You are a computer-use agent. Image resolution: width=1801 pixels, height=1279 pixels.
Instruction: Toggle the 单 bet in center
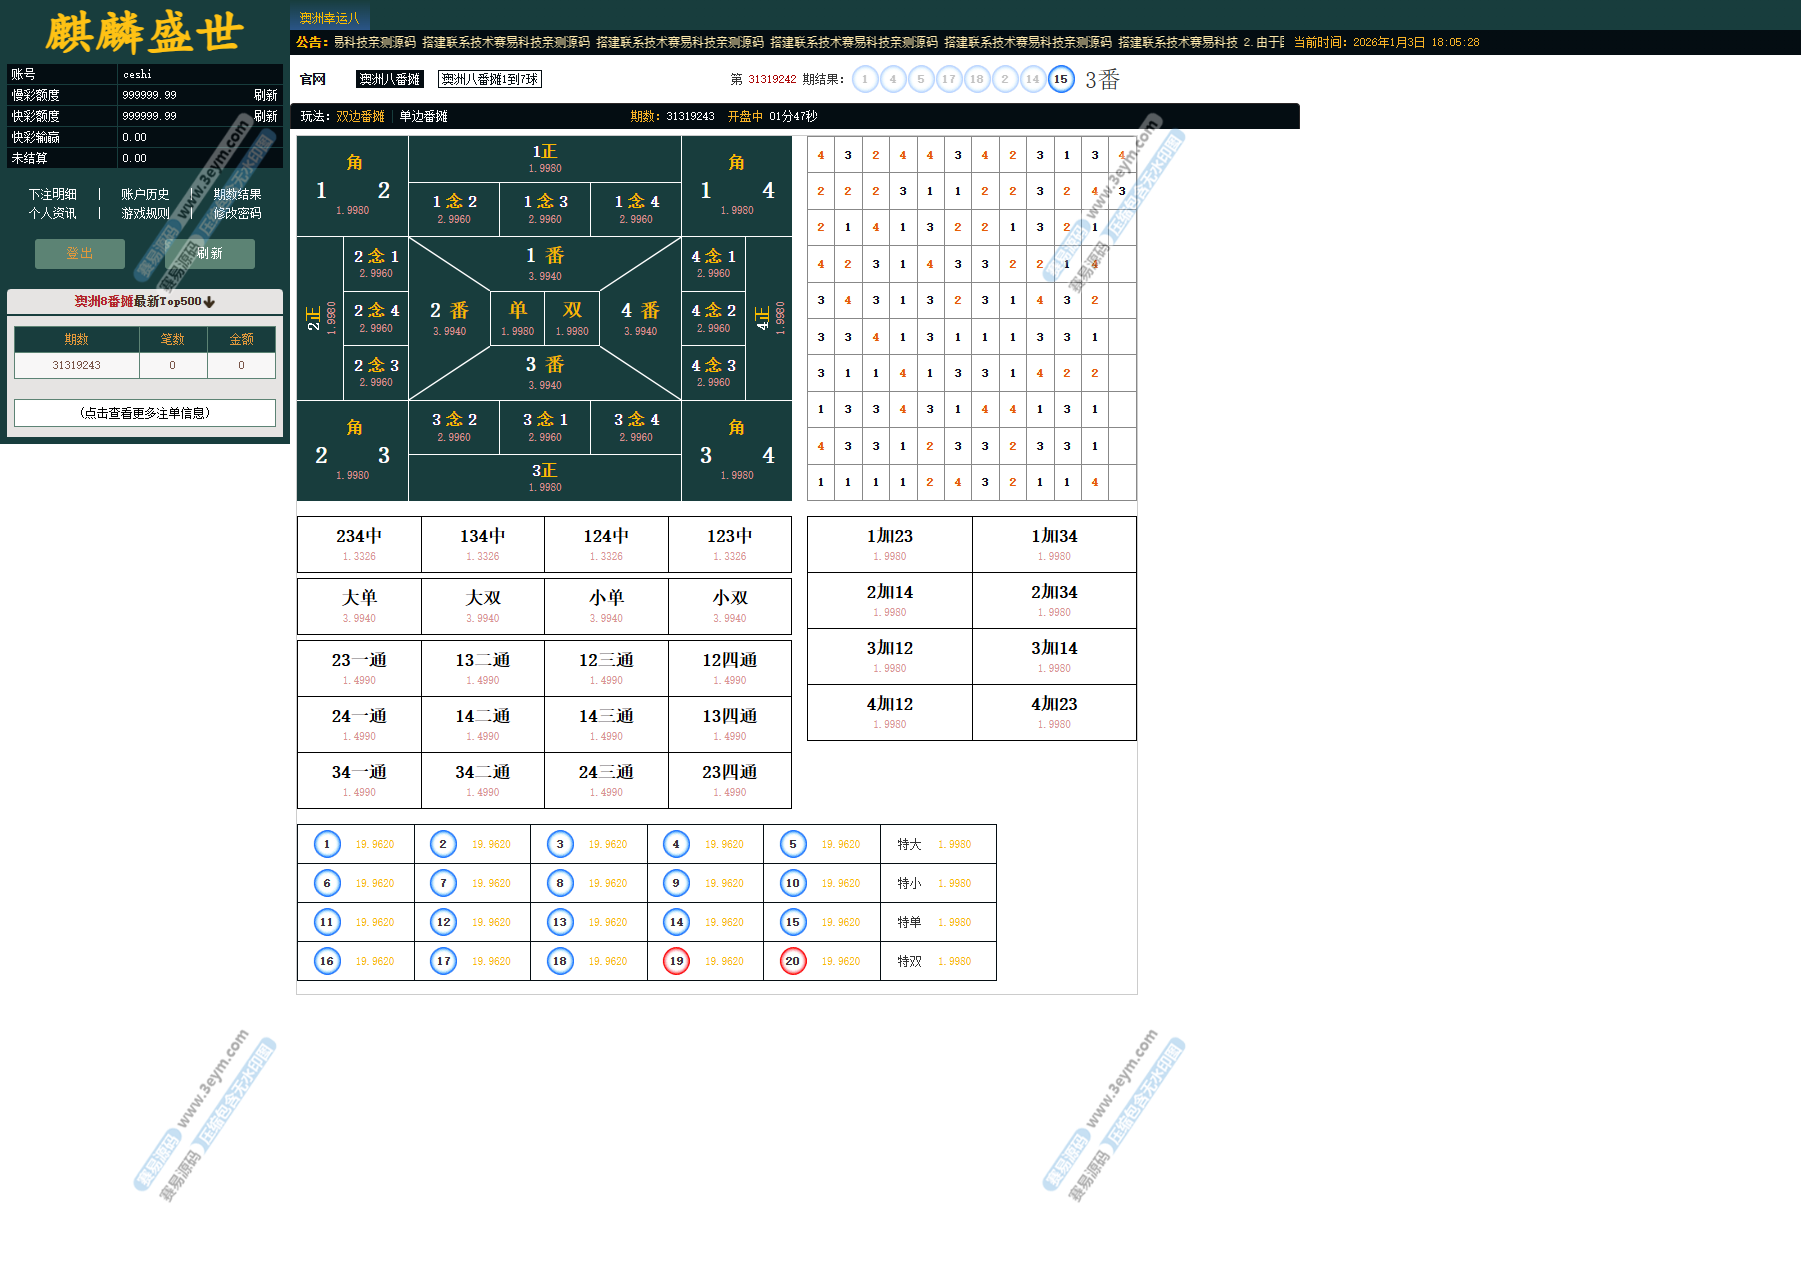(517, 317)
